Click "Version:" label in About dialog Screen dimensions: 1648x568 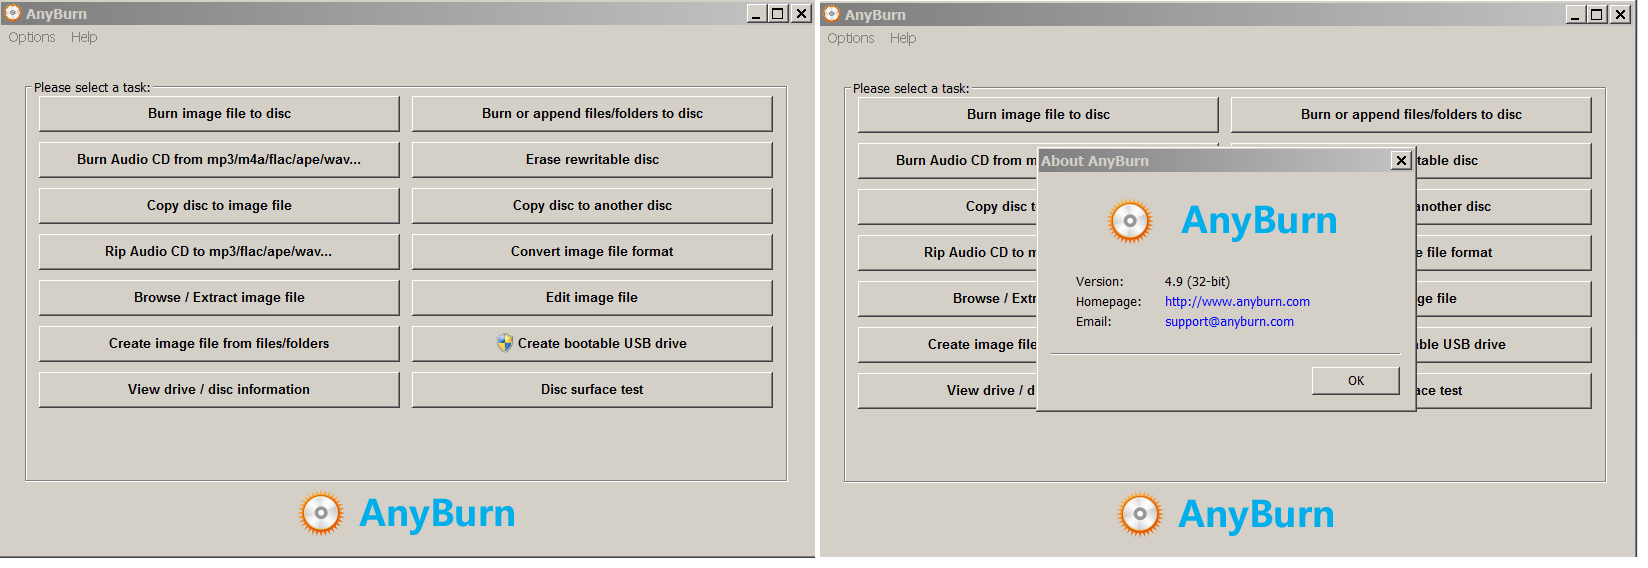click(x=1099, y=281)
